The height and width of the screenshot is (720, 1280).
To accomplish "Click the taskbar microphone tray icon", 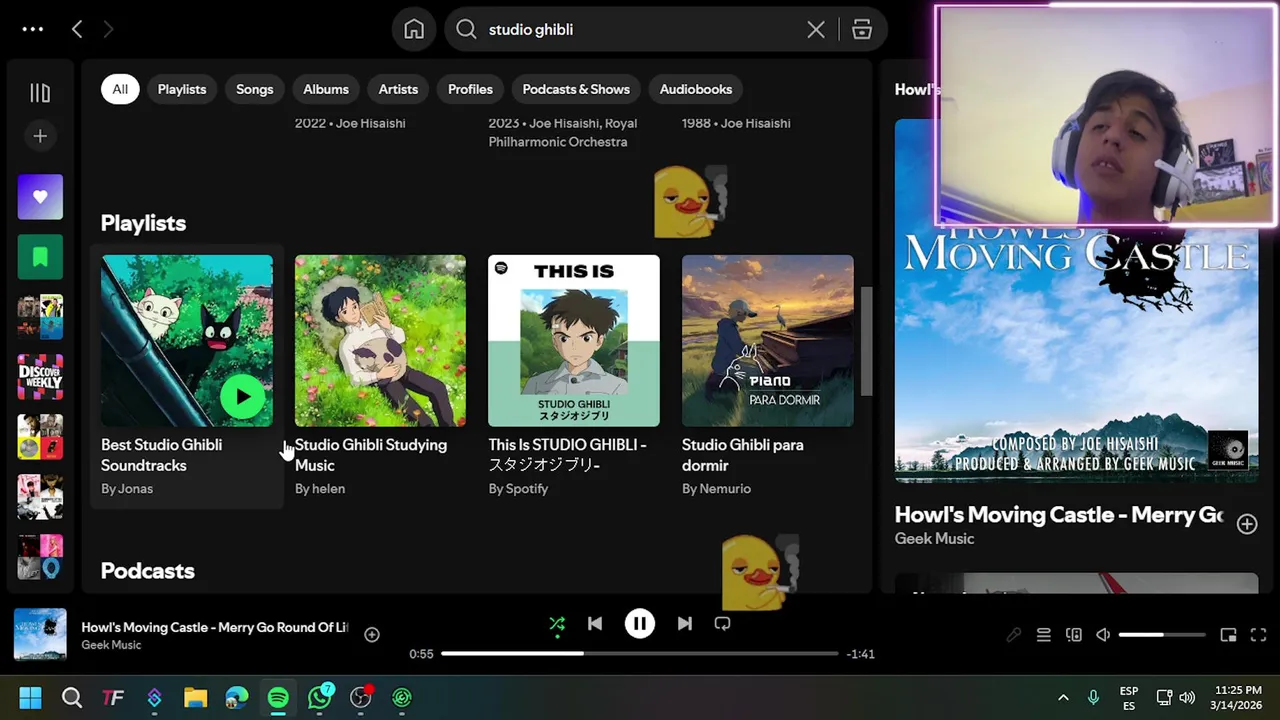I will point(1093,697).
